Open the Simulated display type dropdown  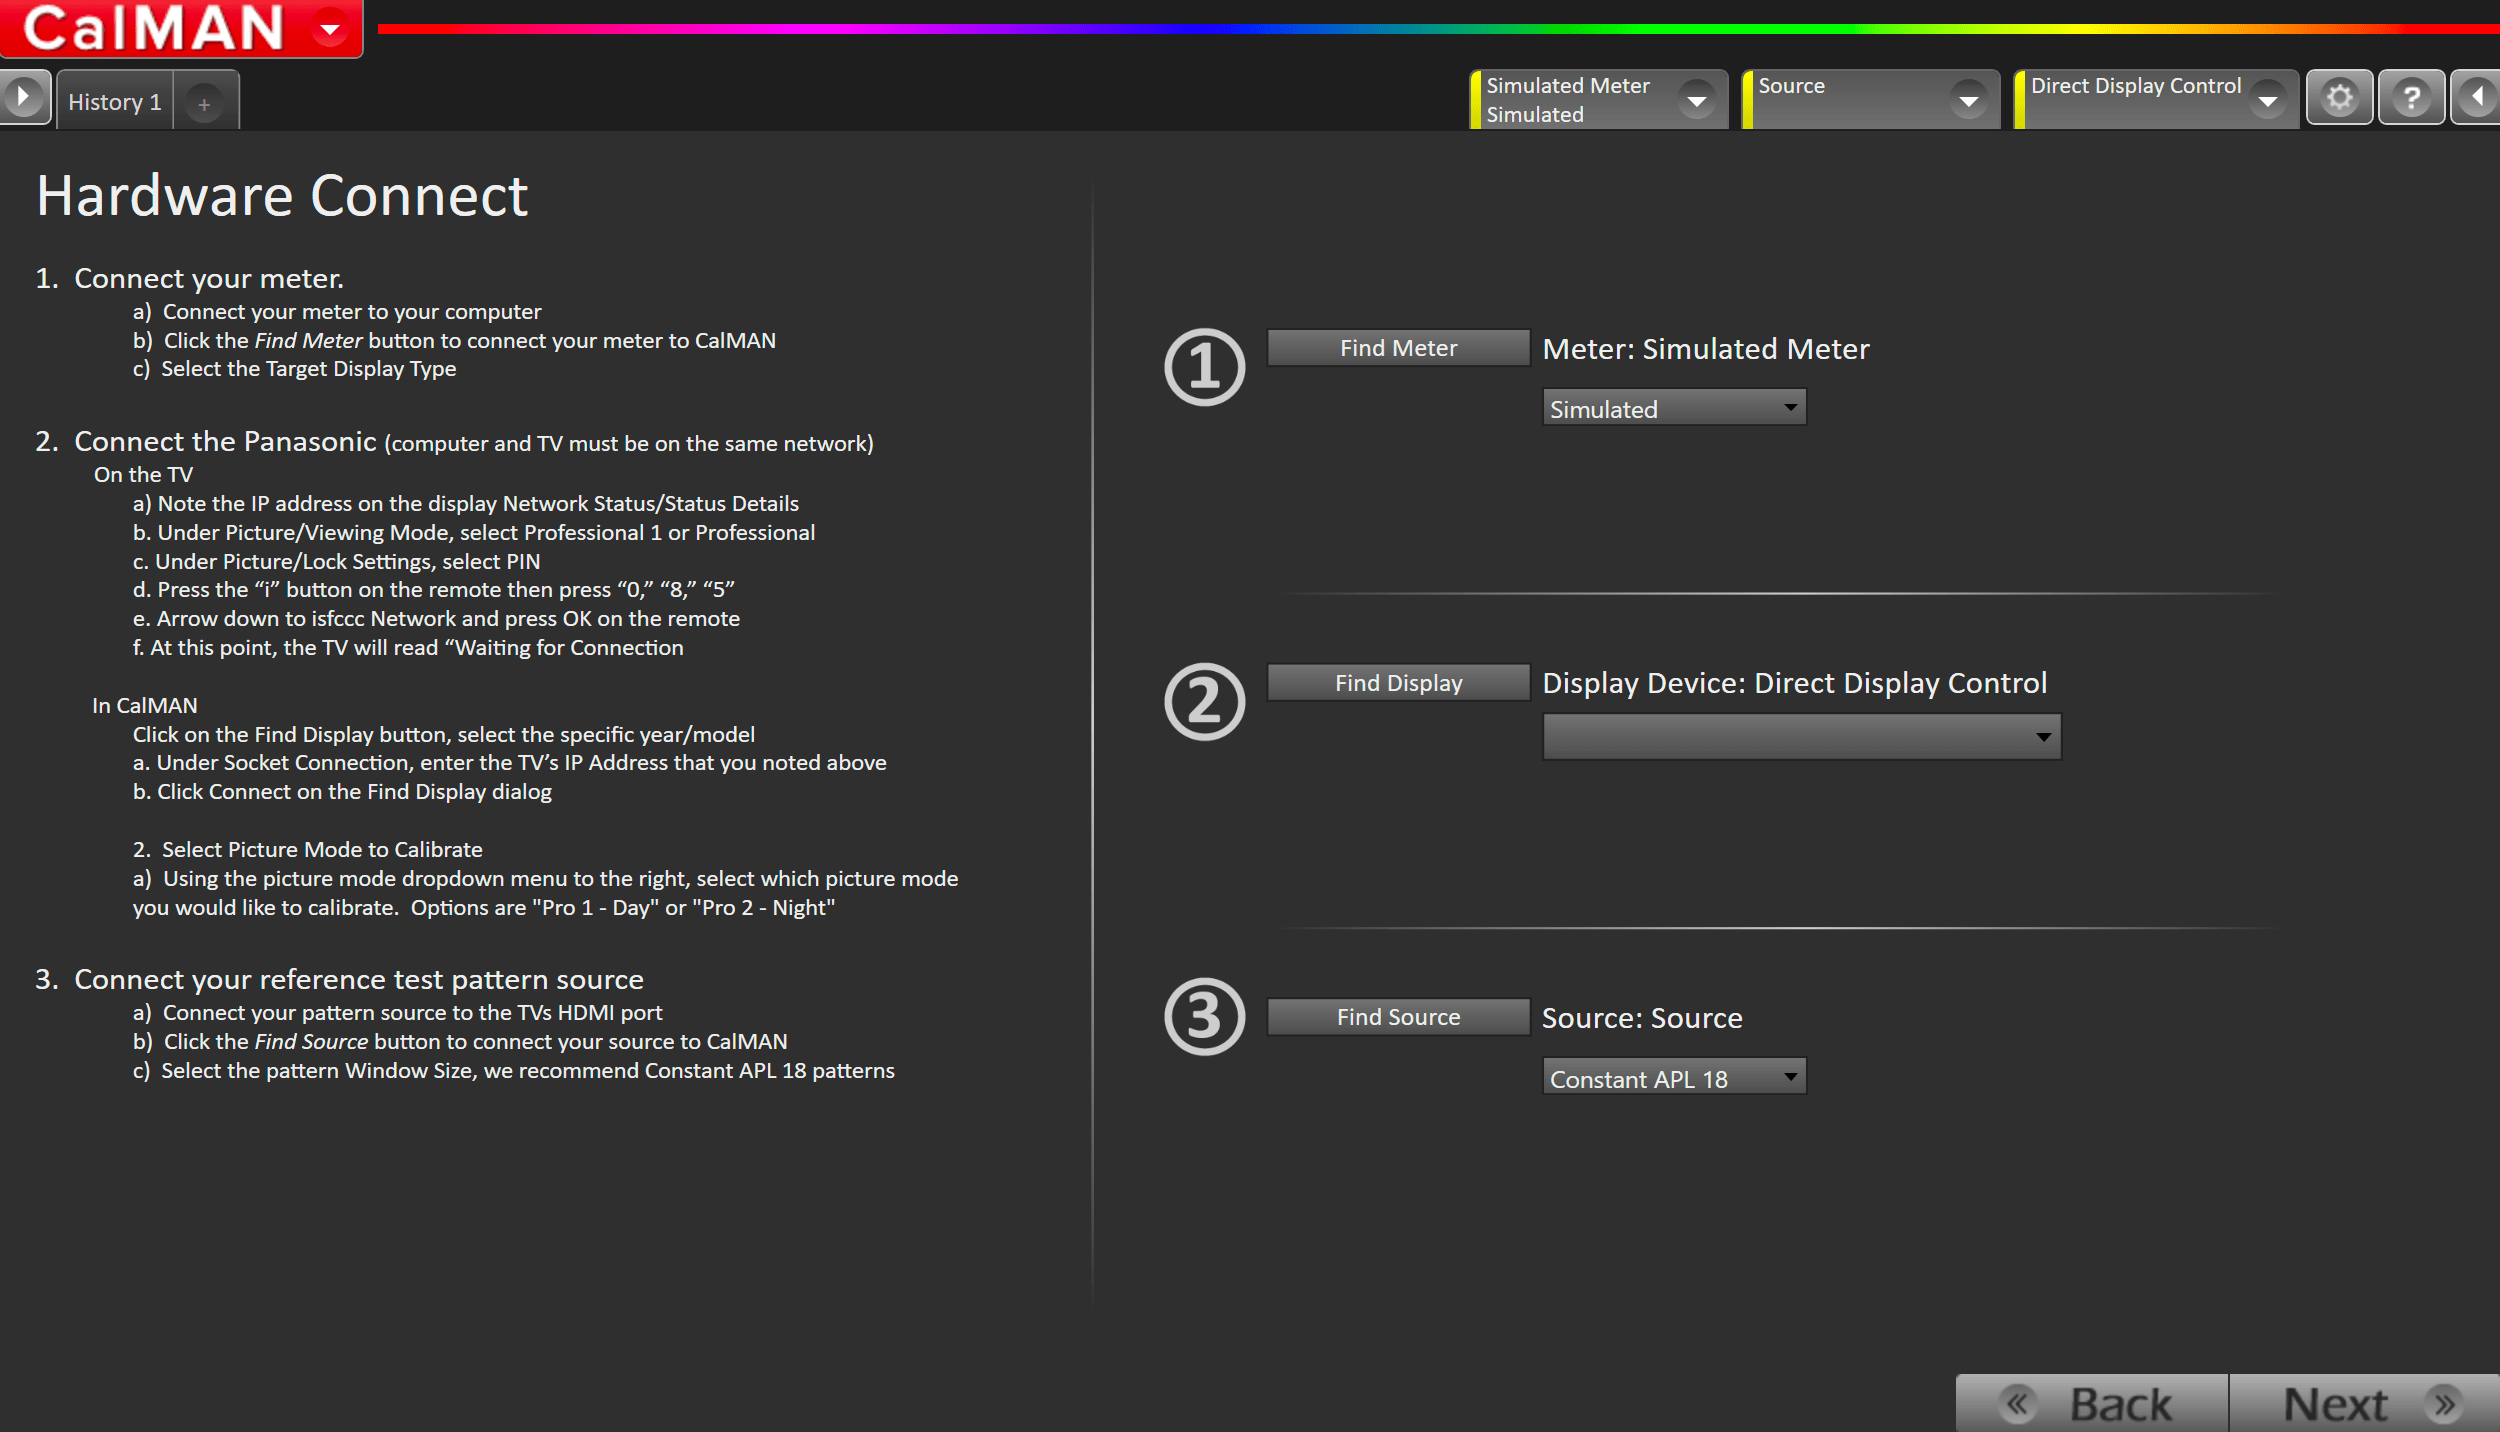(1674, 408)
